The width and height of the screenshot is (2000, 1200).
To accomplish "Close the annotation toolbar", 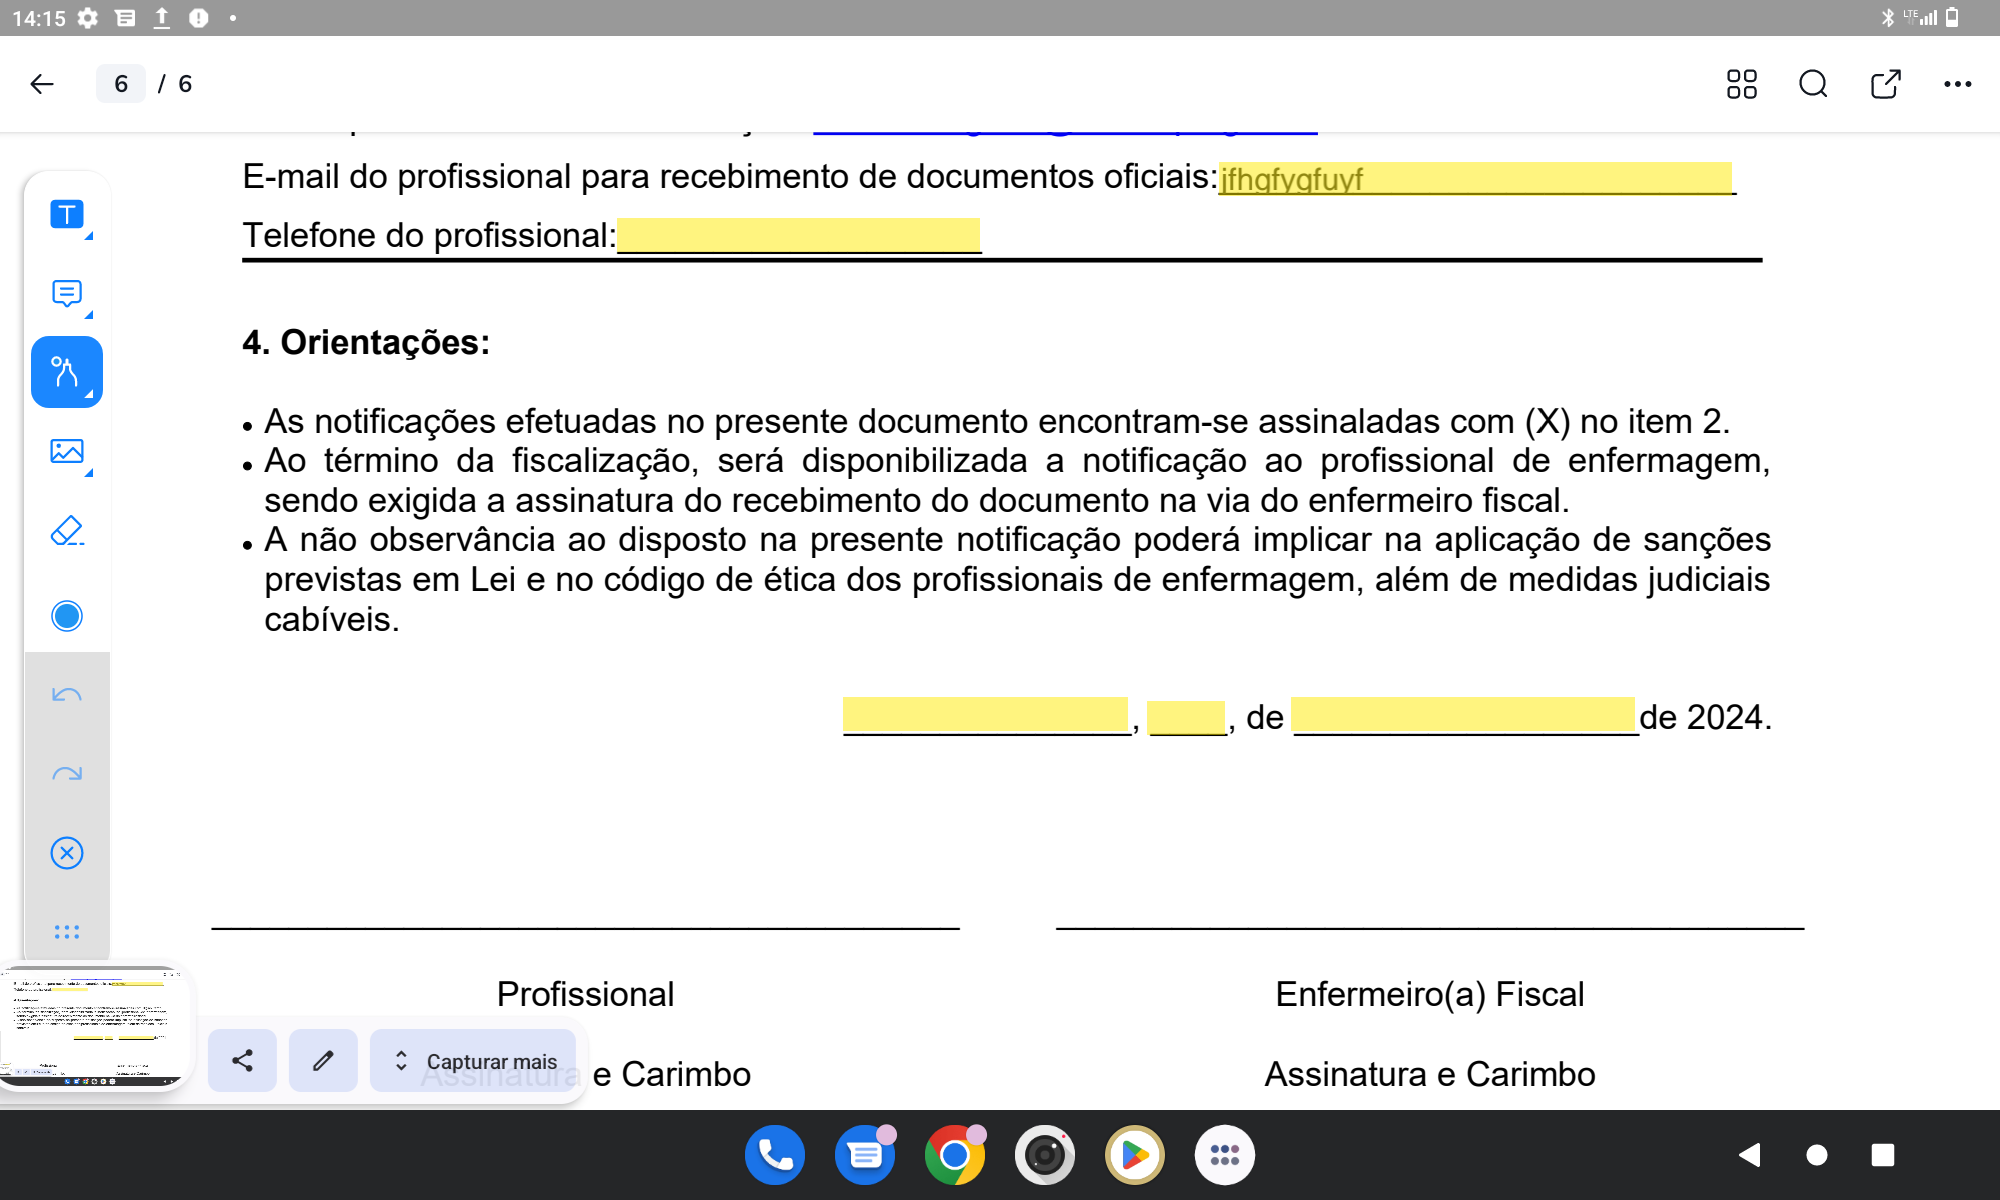I will click(x=67, y=853).
